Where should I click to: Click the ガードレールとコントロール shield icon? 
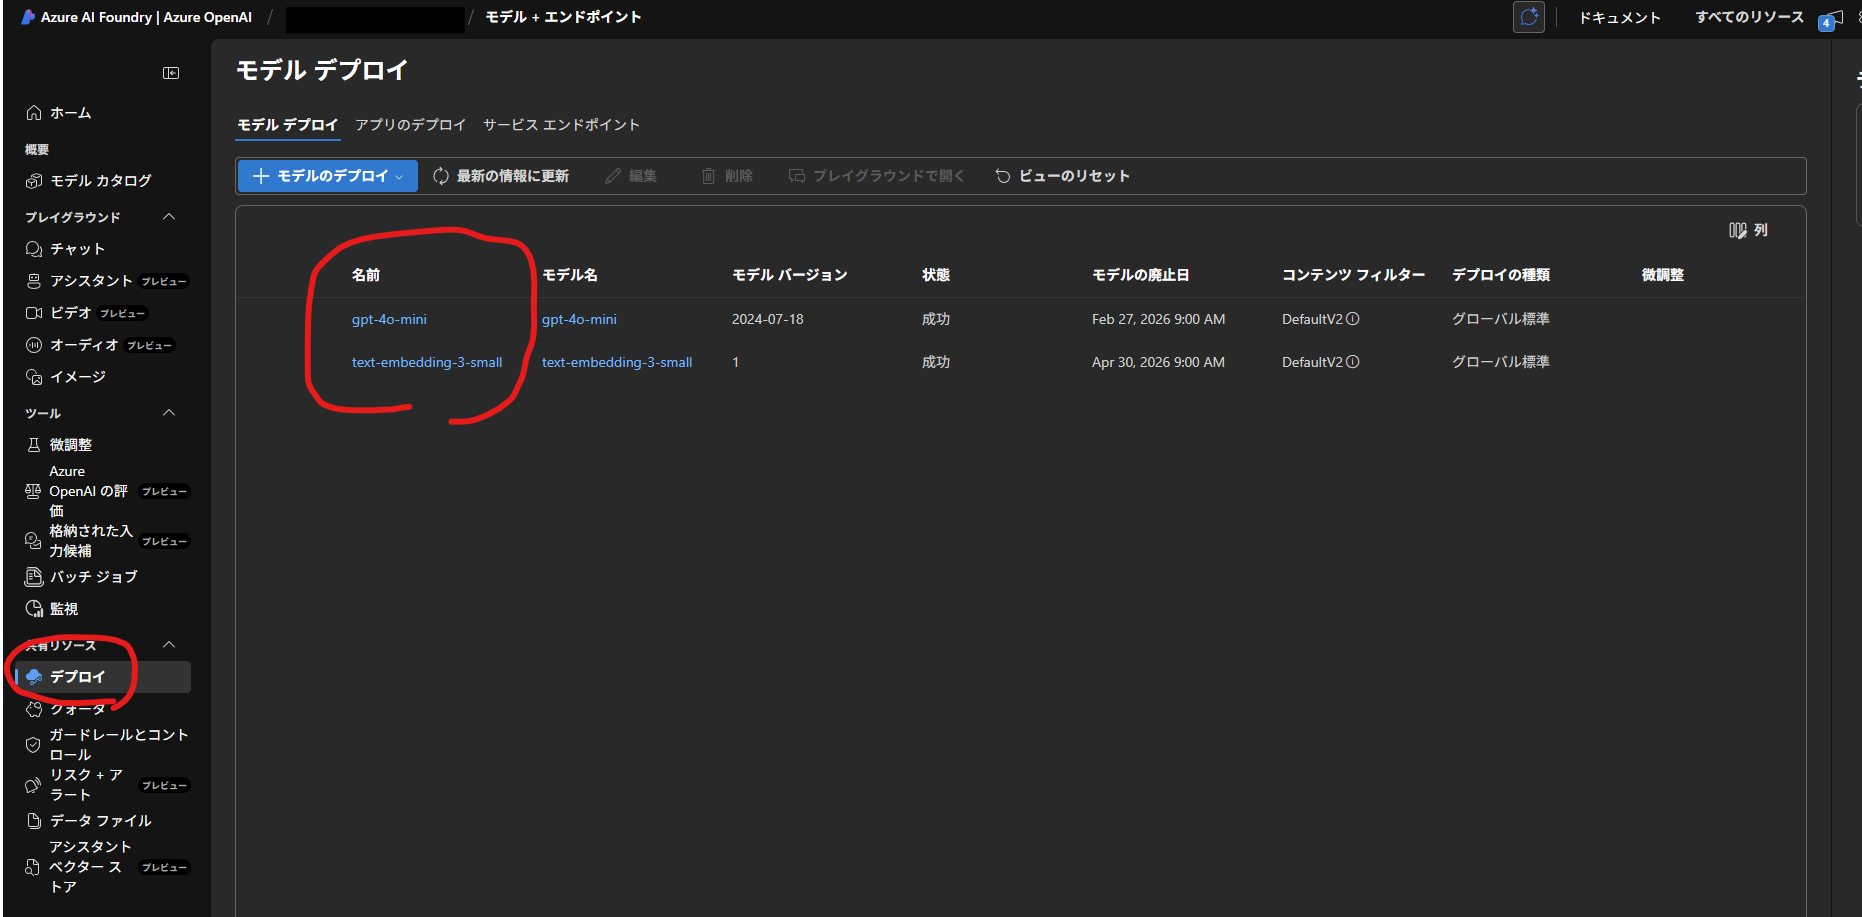pyautogui.click(x=33, y=745)
